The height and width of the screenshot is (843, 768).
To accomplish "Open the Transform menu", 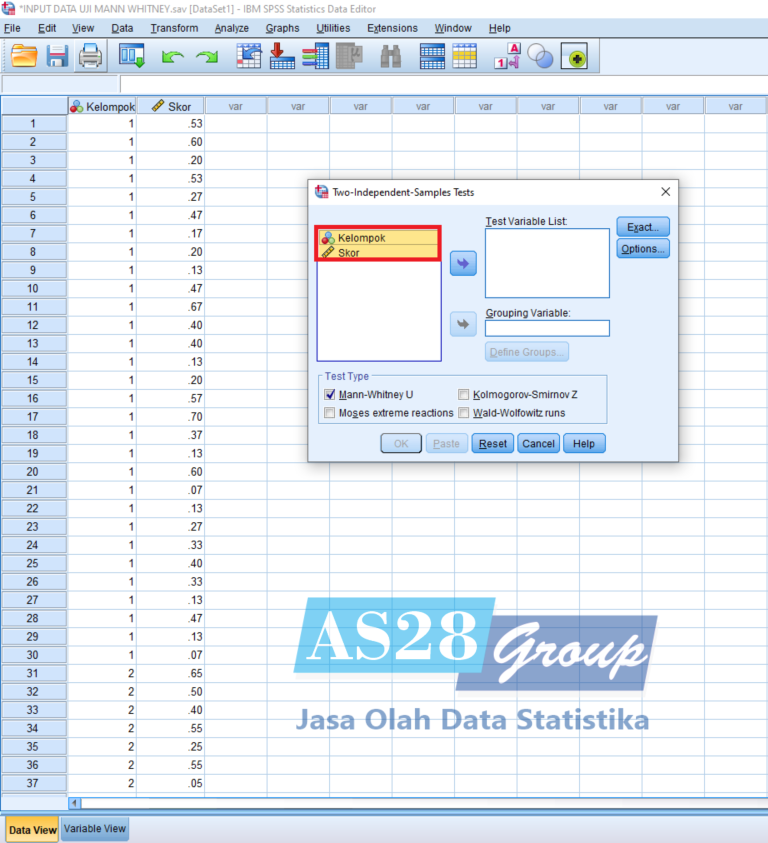I will 174,28.
